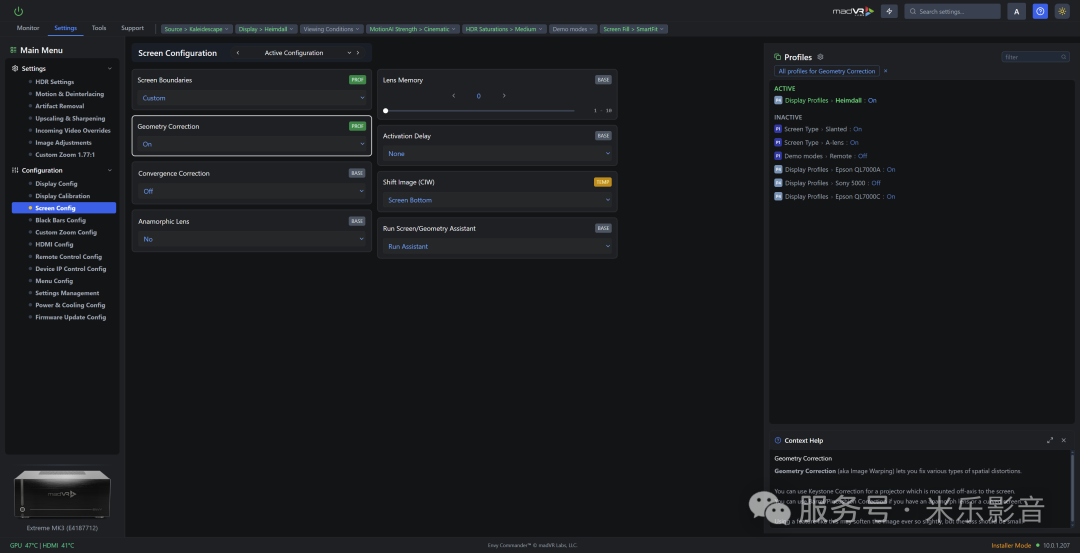
Task: Increase Lens Memory with right arrow
Action: pos(504,96)
